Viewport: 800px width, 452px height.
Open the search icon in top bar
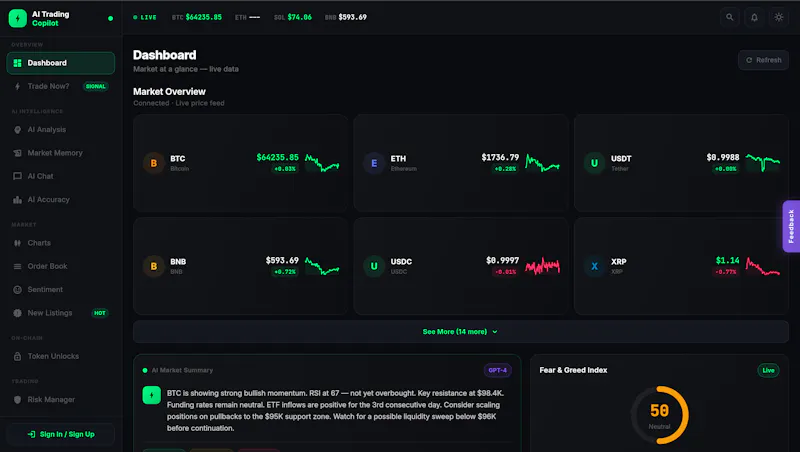pyautogui.click(x=730, y=17)
